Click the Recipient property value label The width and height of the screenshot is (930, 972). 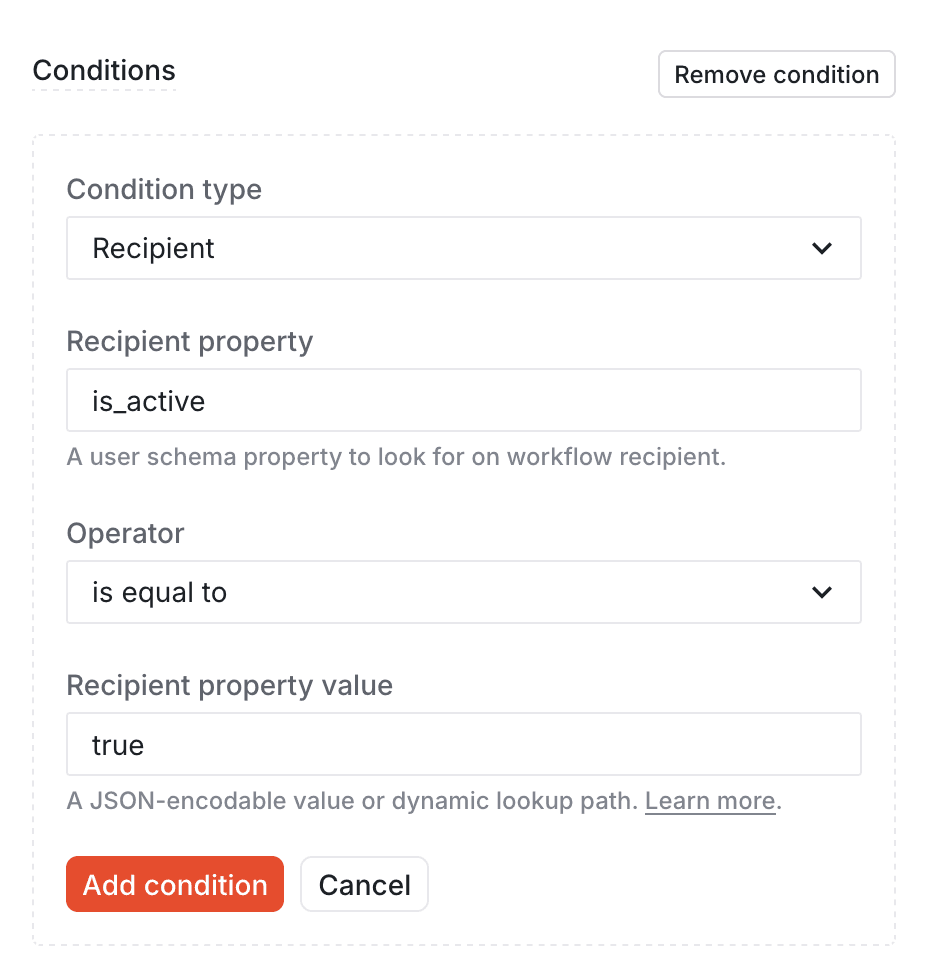[x=229, y=685]
